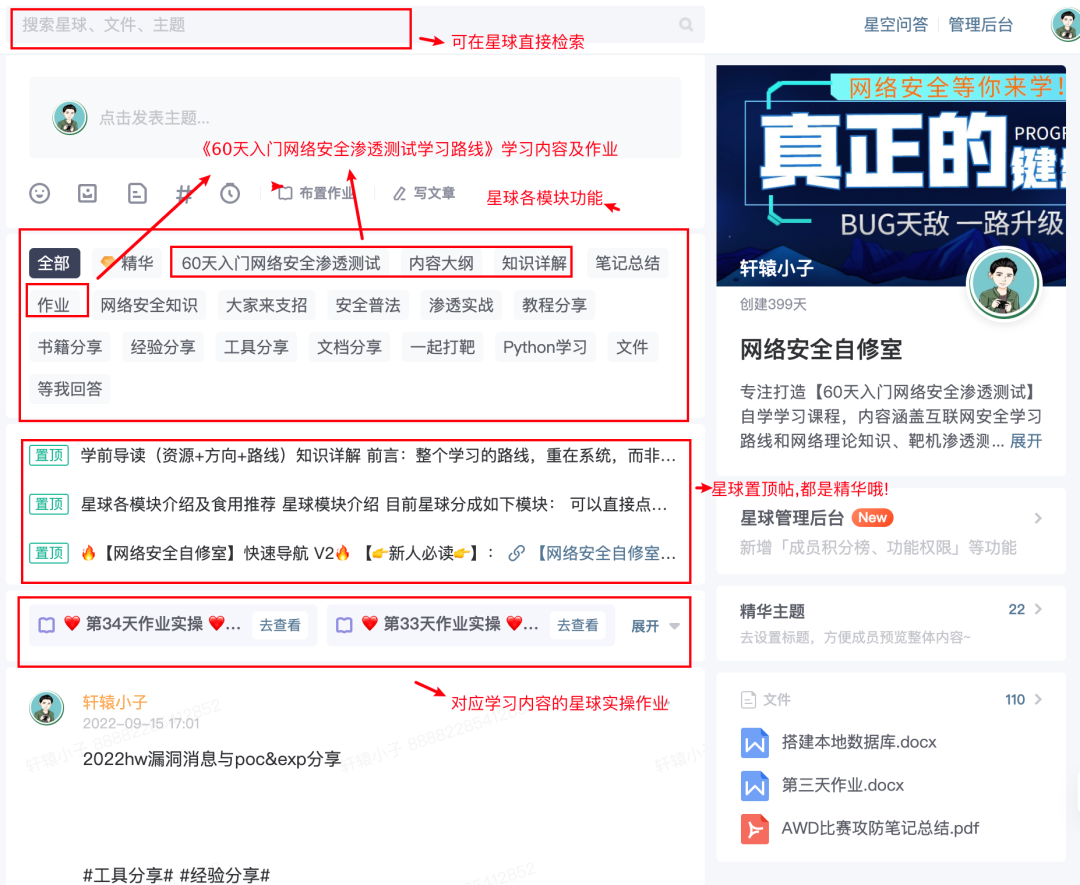Open pinned post 学前导读

[x=353, y=456]
